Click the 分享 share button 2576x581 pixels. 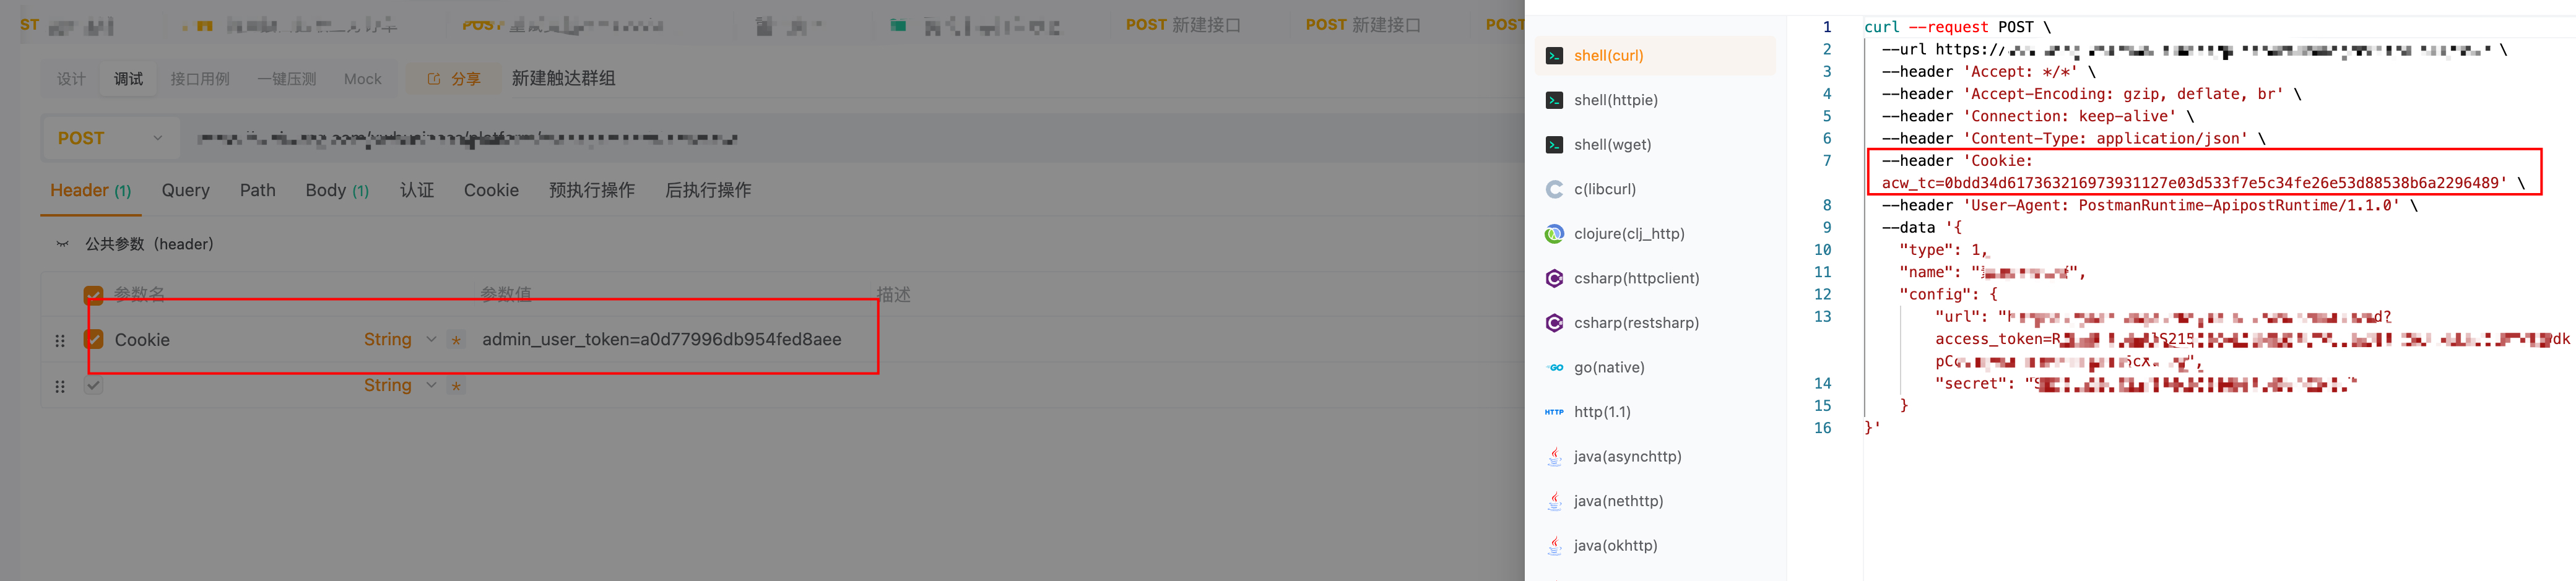click(454, 79)
